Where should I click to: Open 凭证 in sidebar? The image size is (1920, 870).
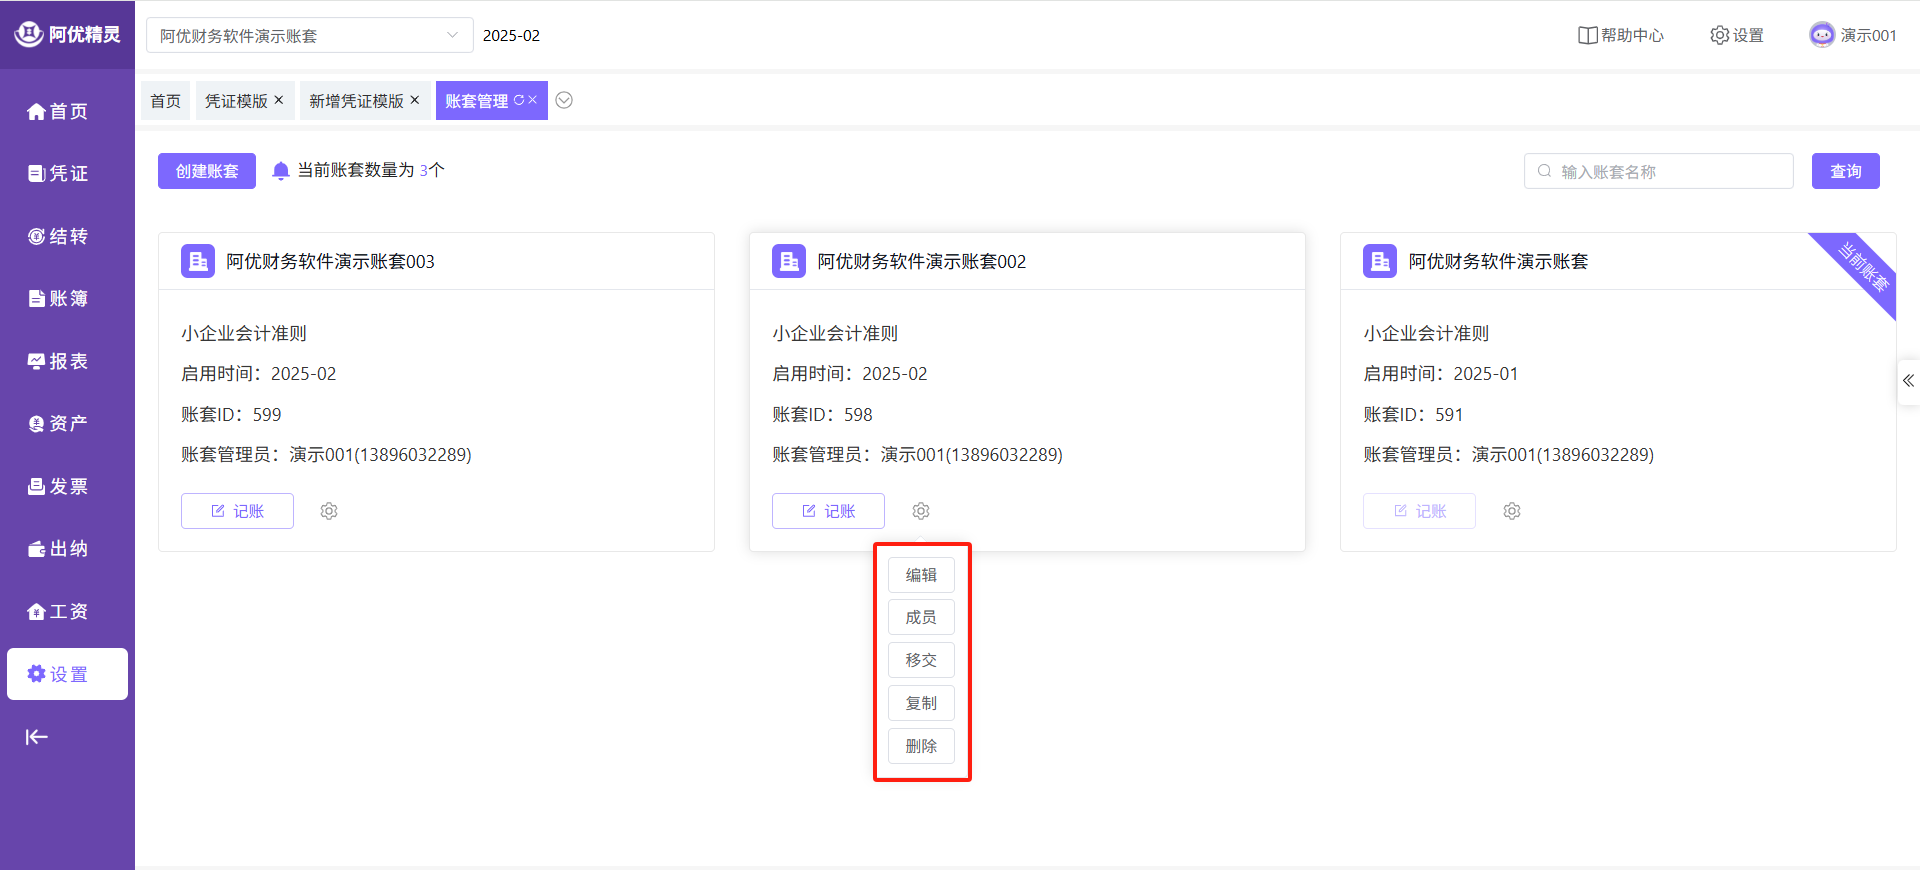[x=58, y=173]
